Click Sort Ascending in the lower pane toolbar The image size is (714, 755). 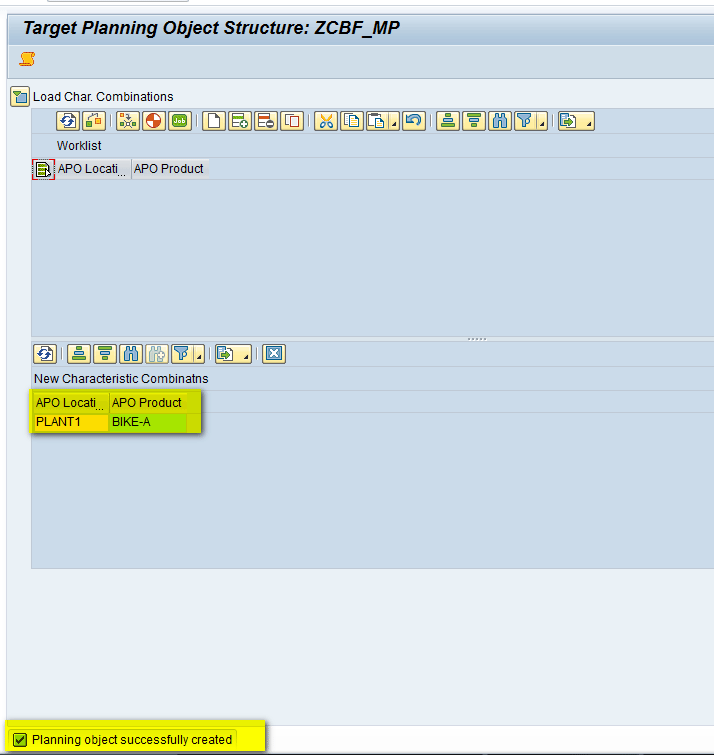(x=79, y=353)
